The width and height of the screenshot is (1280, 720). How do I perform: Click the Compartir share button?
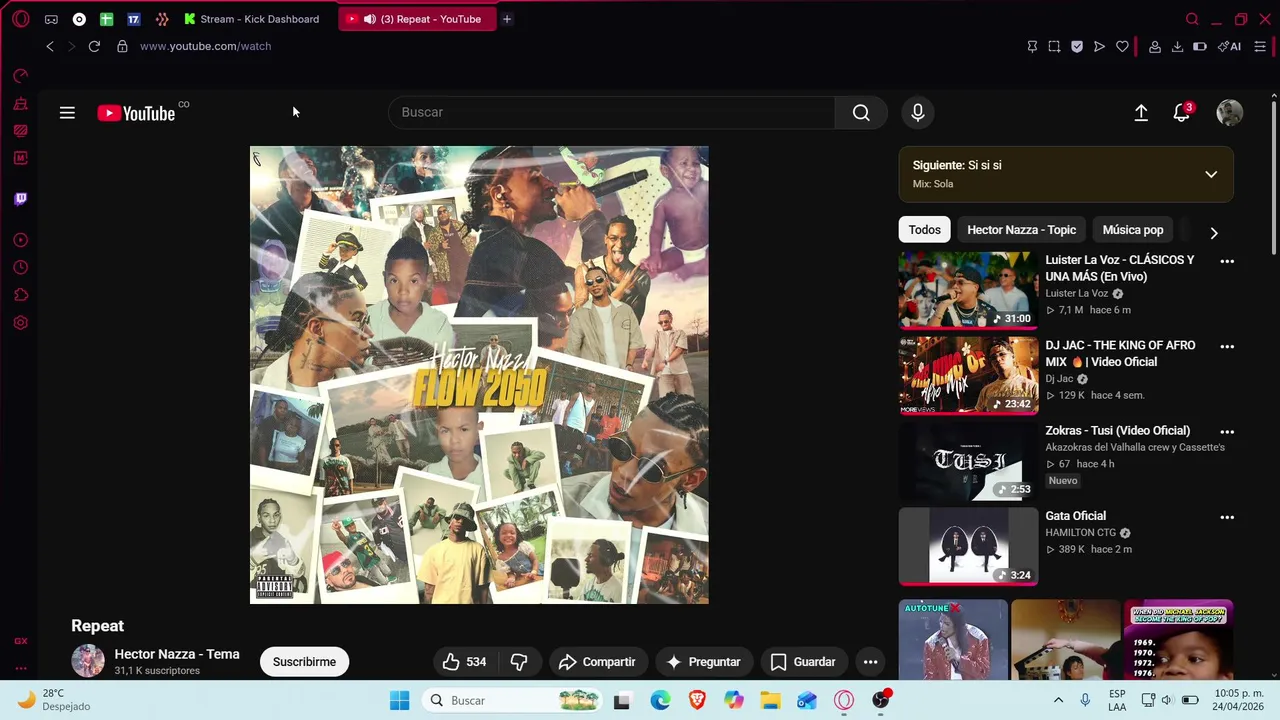click(597, 662)
